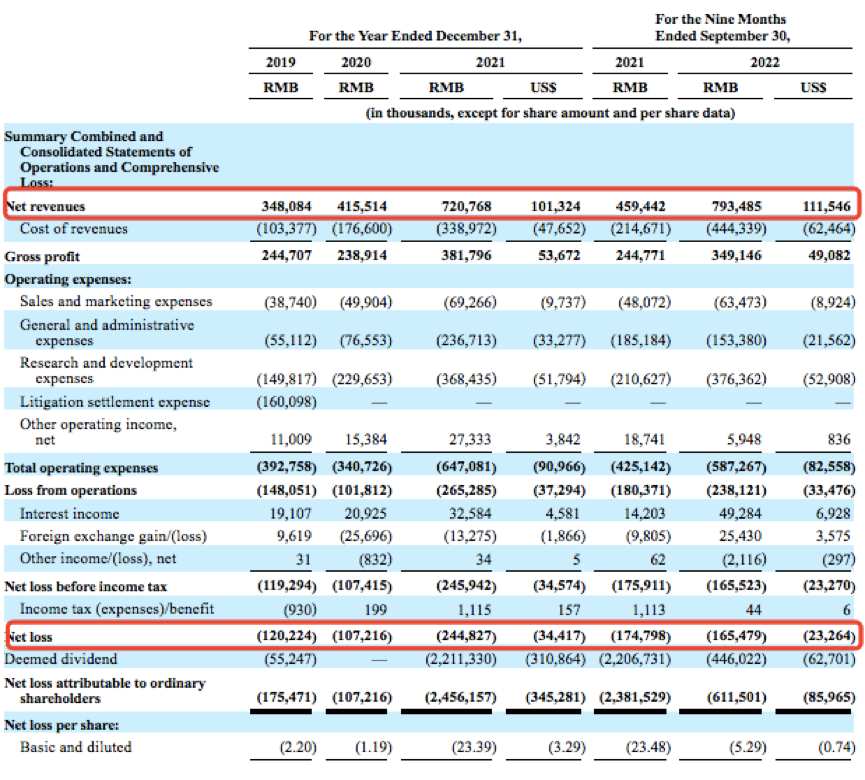Screen dimensions: 865x780
Task: Select the Deemed dividend row label
Action: pos(59,659)
